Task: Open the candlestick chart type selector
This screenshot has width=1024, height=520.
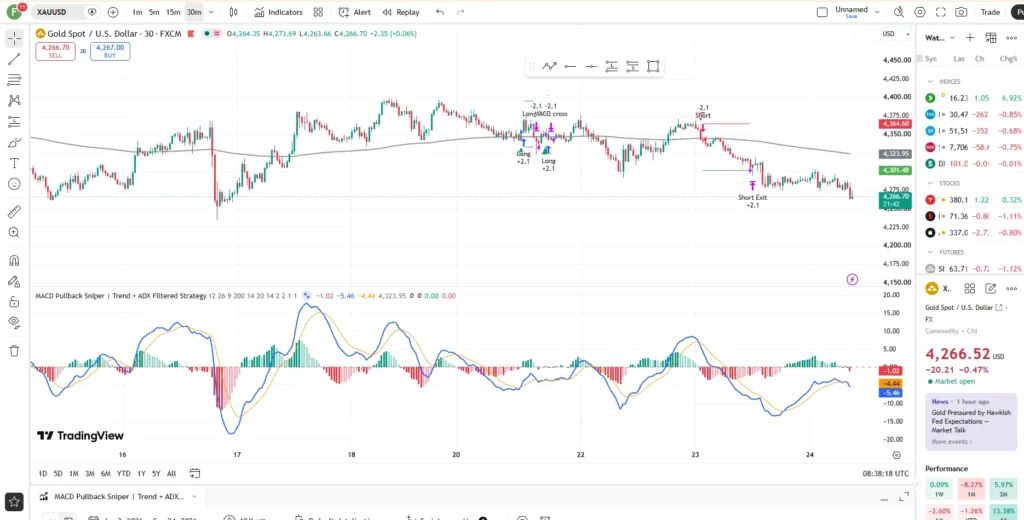Action: coord(234,12)
